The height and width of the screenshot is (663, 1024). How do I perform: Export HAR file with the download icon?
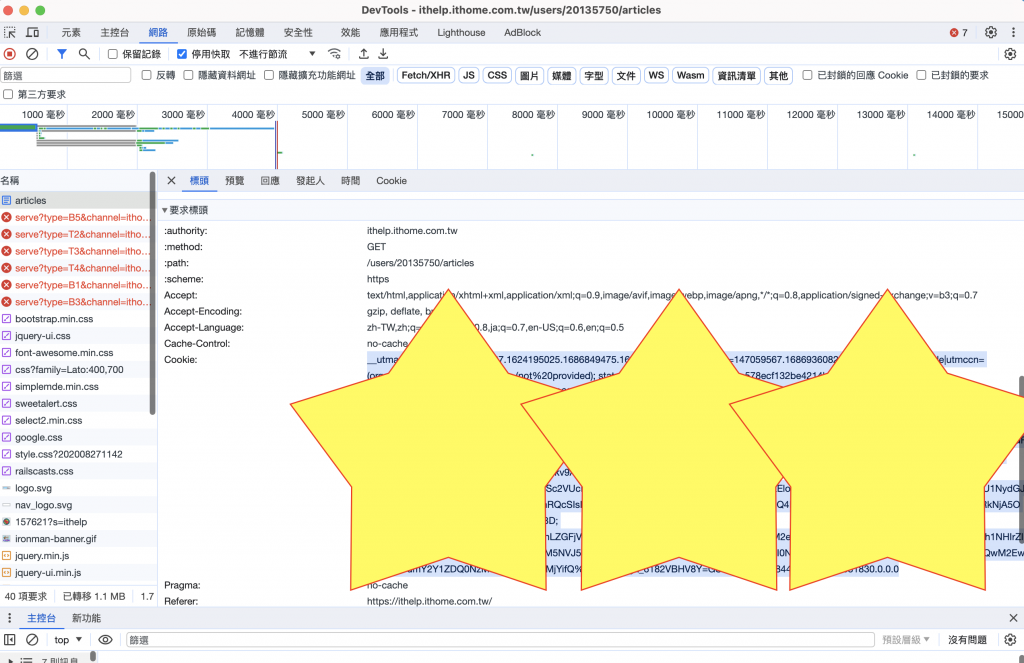(383, 54)
